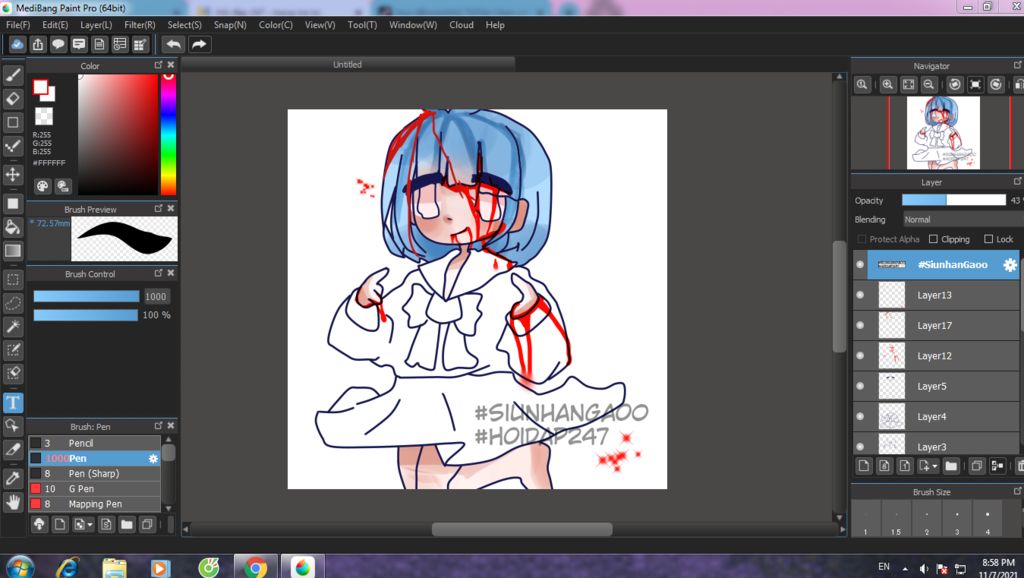Screen dimensions: 1024x578
Task: Open the Cloud menu
Action: (x=461, y=25)
